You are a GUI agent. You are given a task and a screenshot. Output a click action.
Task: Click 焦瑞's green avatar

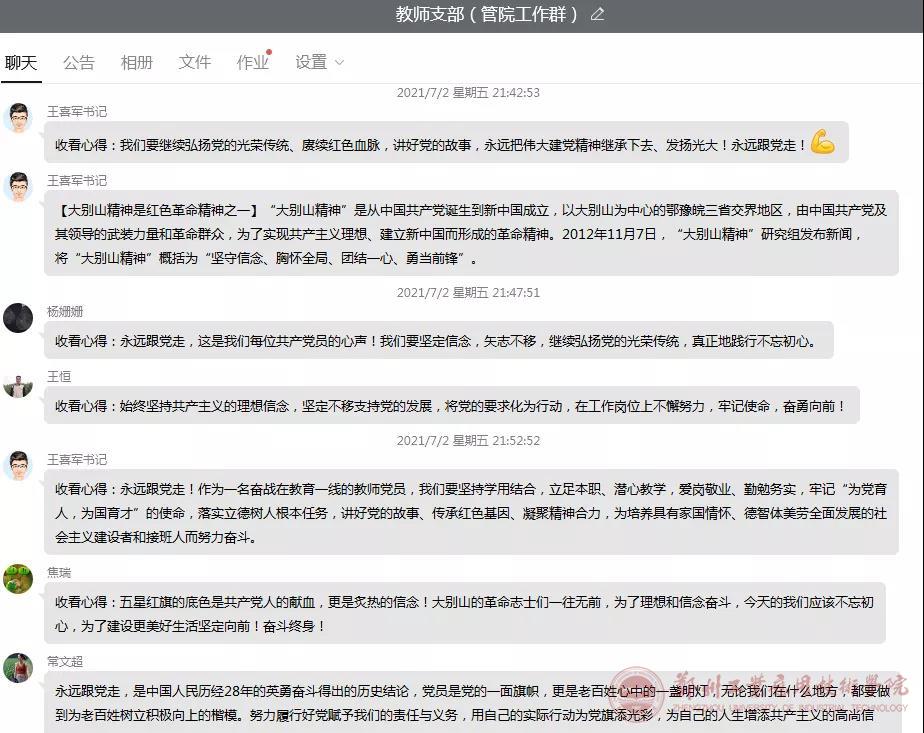tap(18, 579)
